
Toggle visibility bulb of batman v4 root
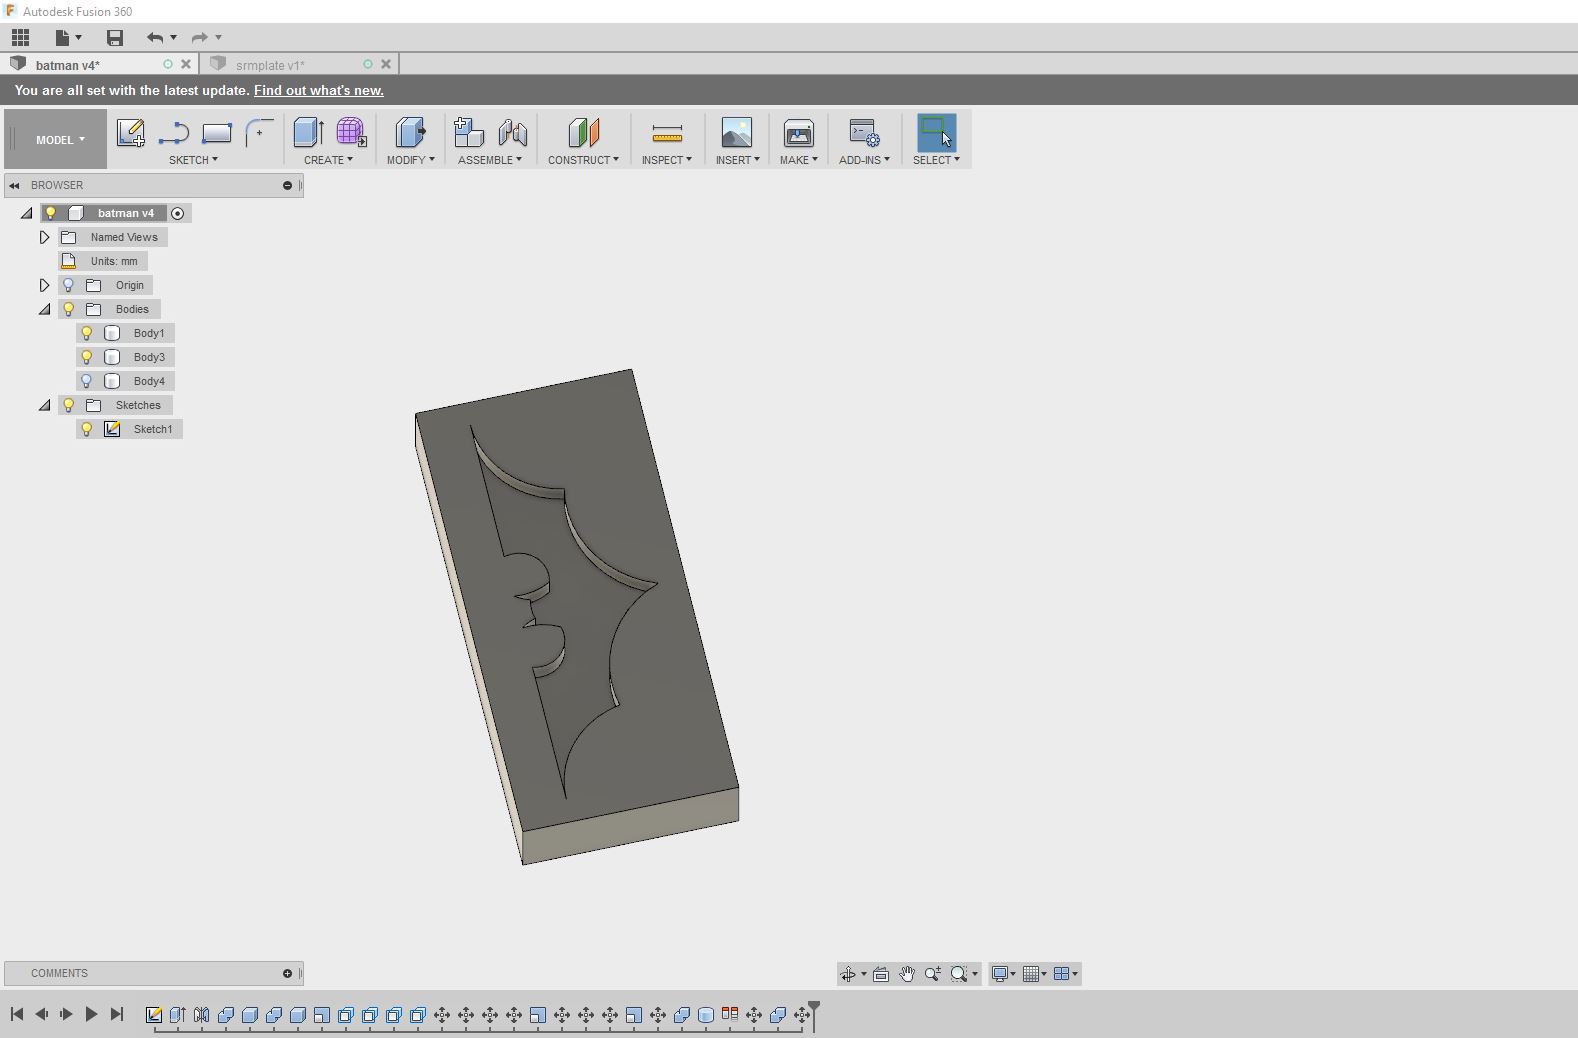[x=51, y=213]
